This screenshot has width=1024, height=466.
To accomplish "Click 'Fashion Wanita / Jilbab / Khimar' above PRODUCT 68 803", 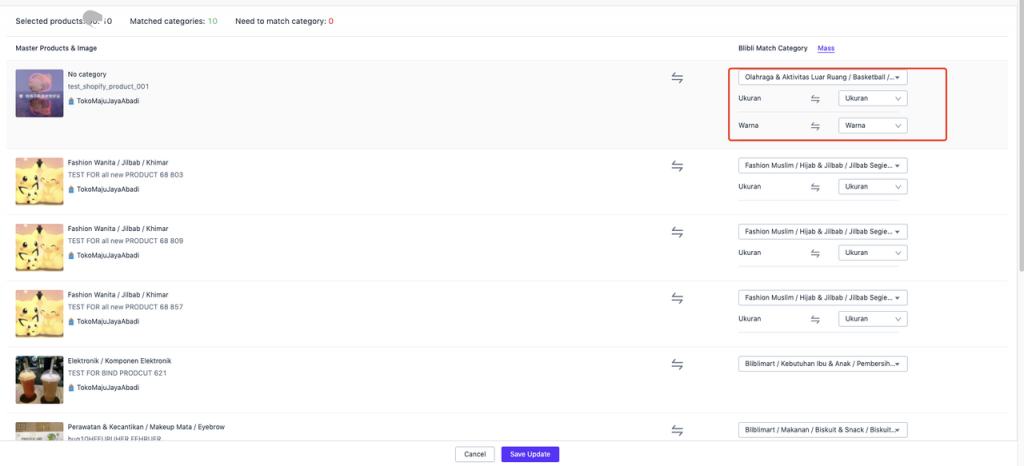I will (118, 163).
